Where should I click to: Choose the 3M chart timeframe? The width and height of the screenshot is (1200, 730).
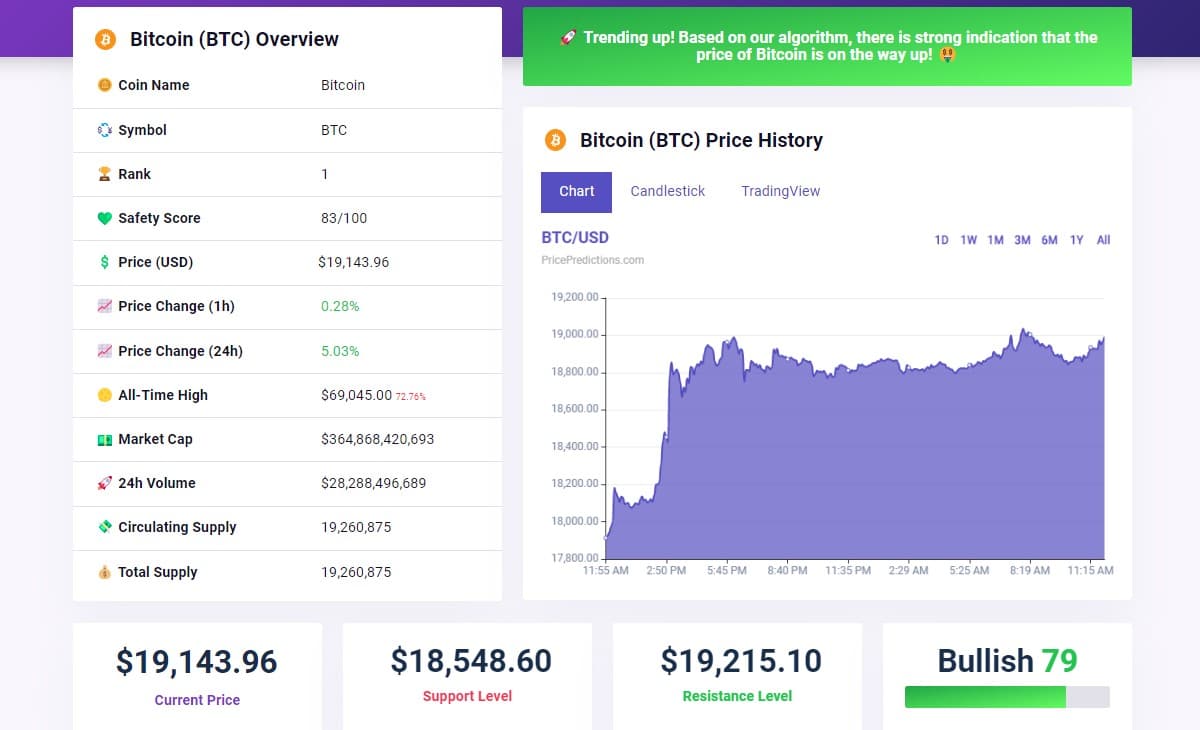click(1022, 240)
